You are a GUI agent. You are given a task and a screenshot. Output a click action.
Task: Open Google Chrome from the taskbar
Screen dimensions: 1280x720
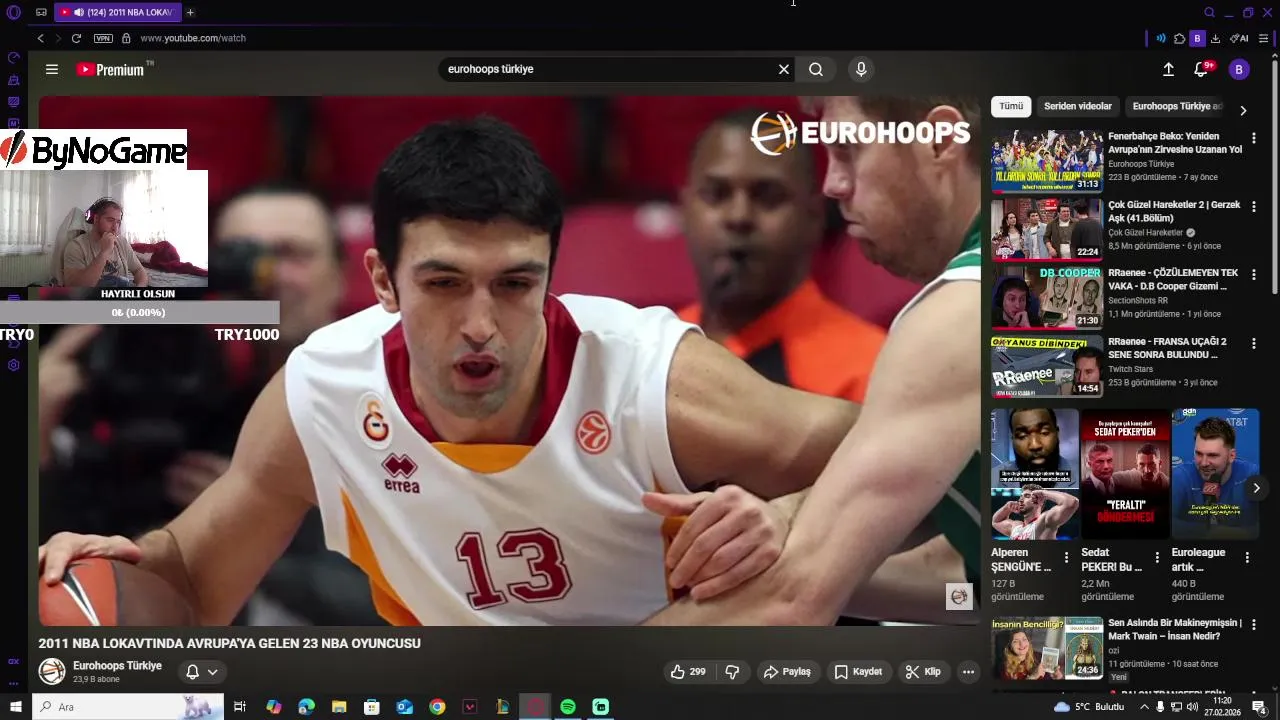437,707
